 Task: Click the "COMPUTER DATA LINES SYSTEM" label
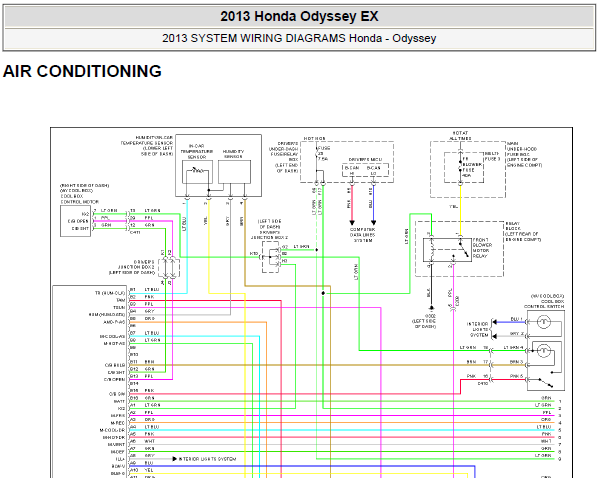point(362,235)
